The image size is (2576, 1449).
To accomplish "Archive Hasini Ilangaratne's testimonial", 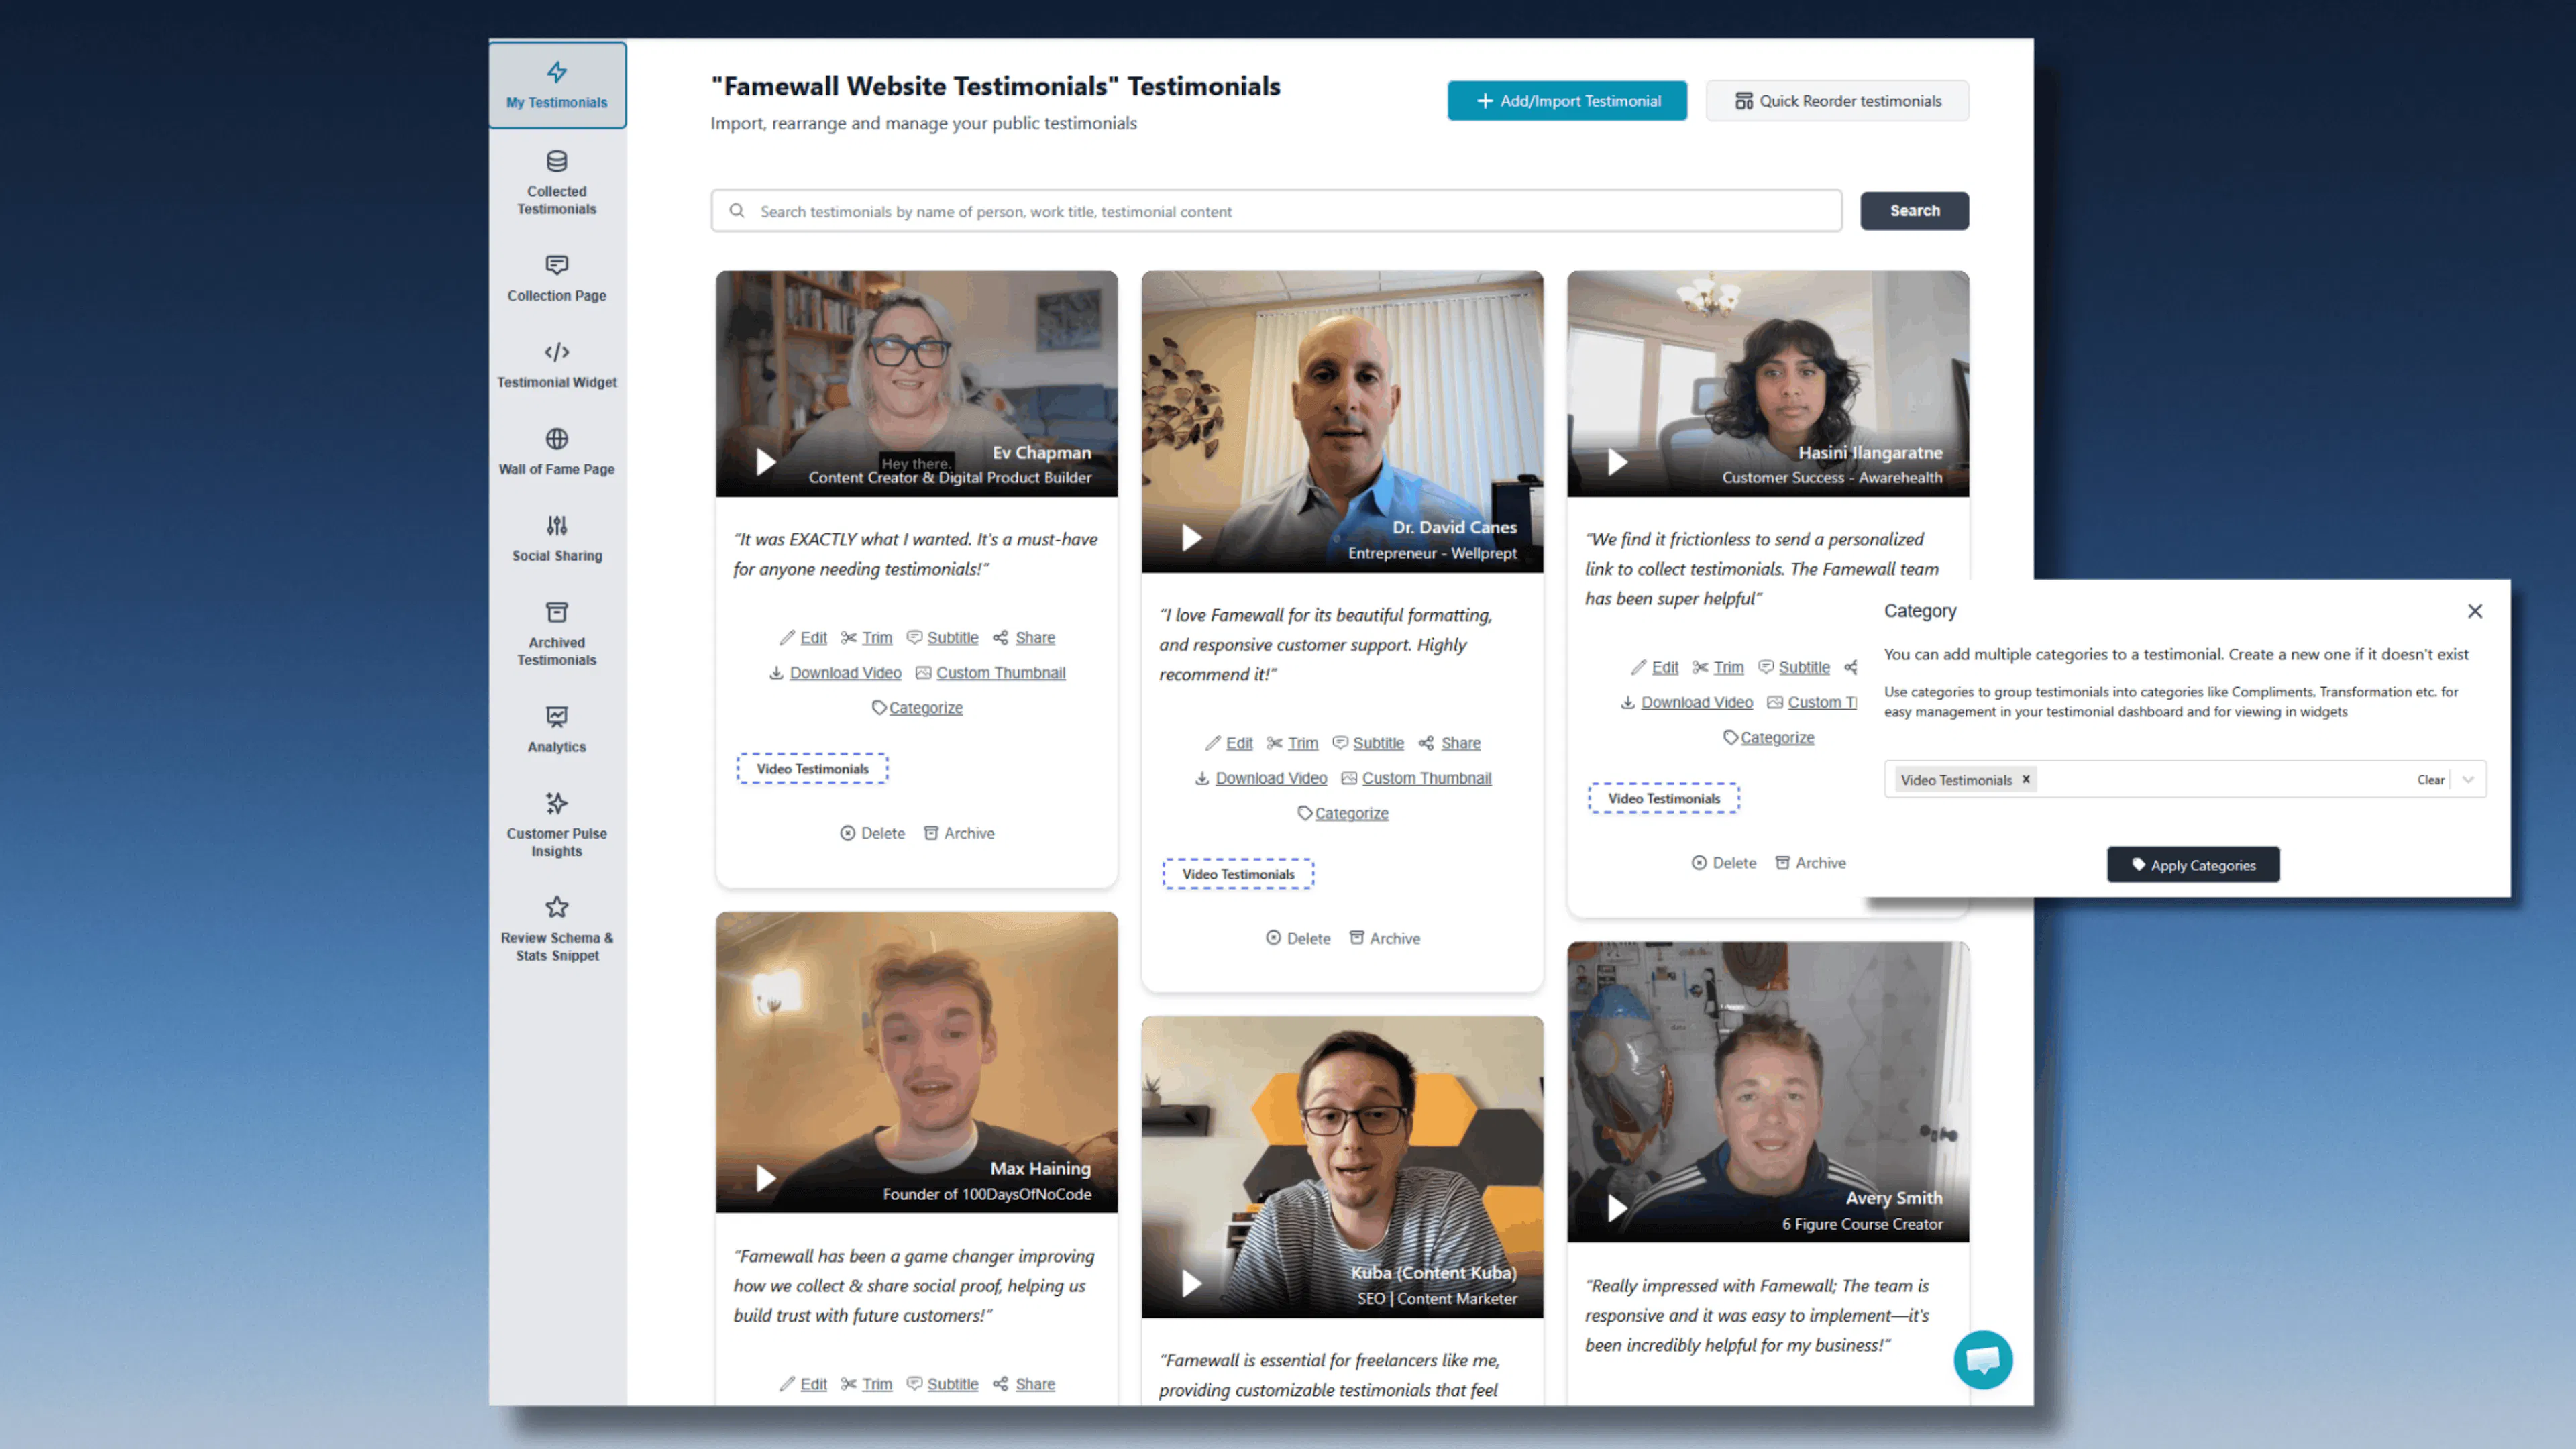I will point(1810,863).
